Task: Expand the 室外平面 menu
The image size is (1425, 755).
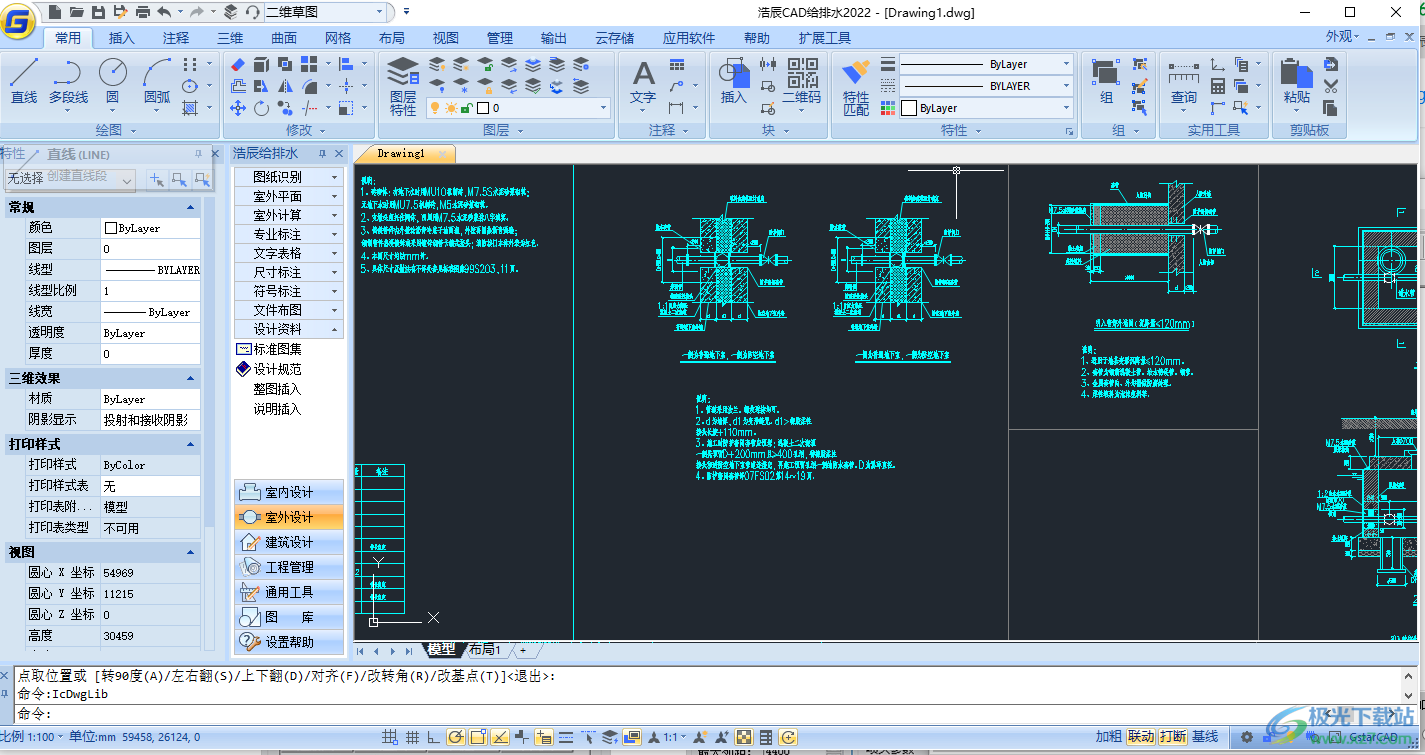Action: [288, 196]
